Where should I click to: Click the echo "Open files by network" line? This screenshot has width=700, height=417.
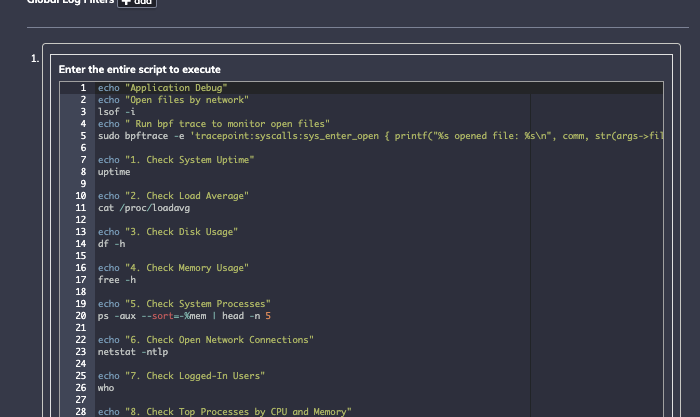(x=172, y=100)
